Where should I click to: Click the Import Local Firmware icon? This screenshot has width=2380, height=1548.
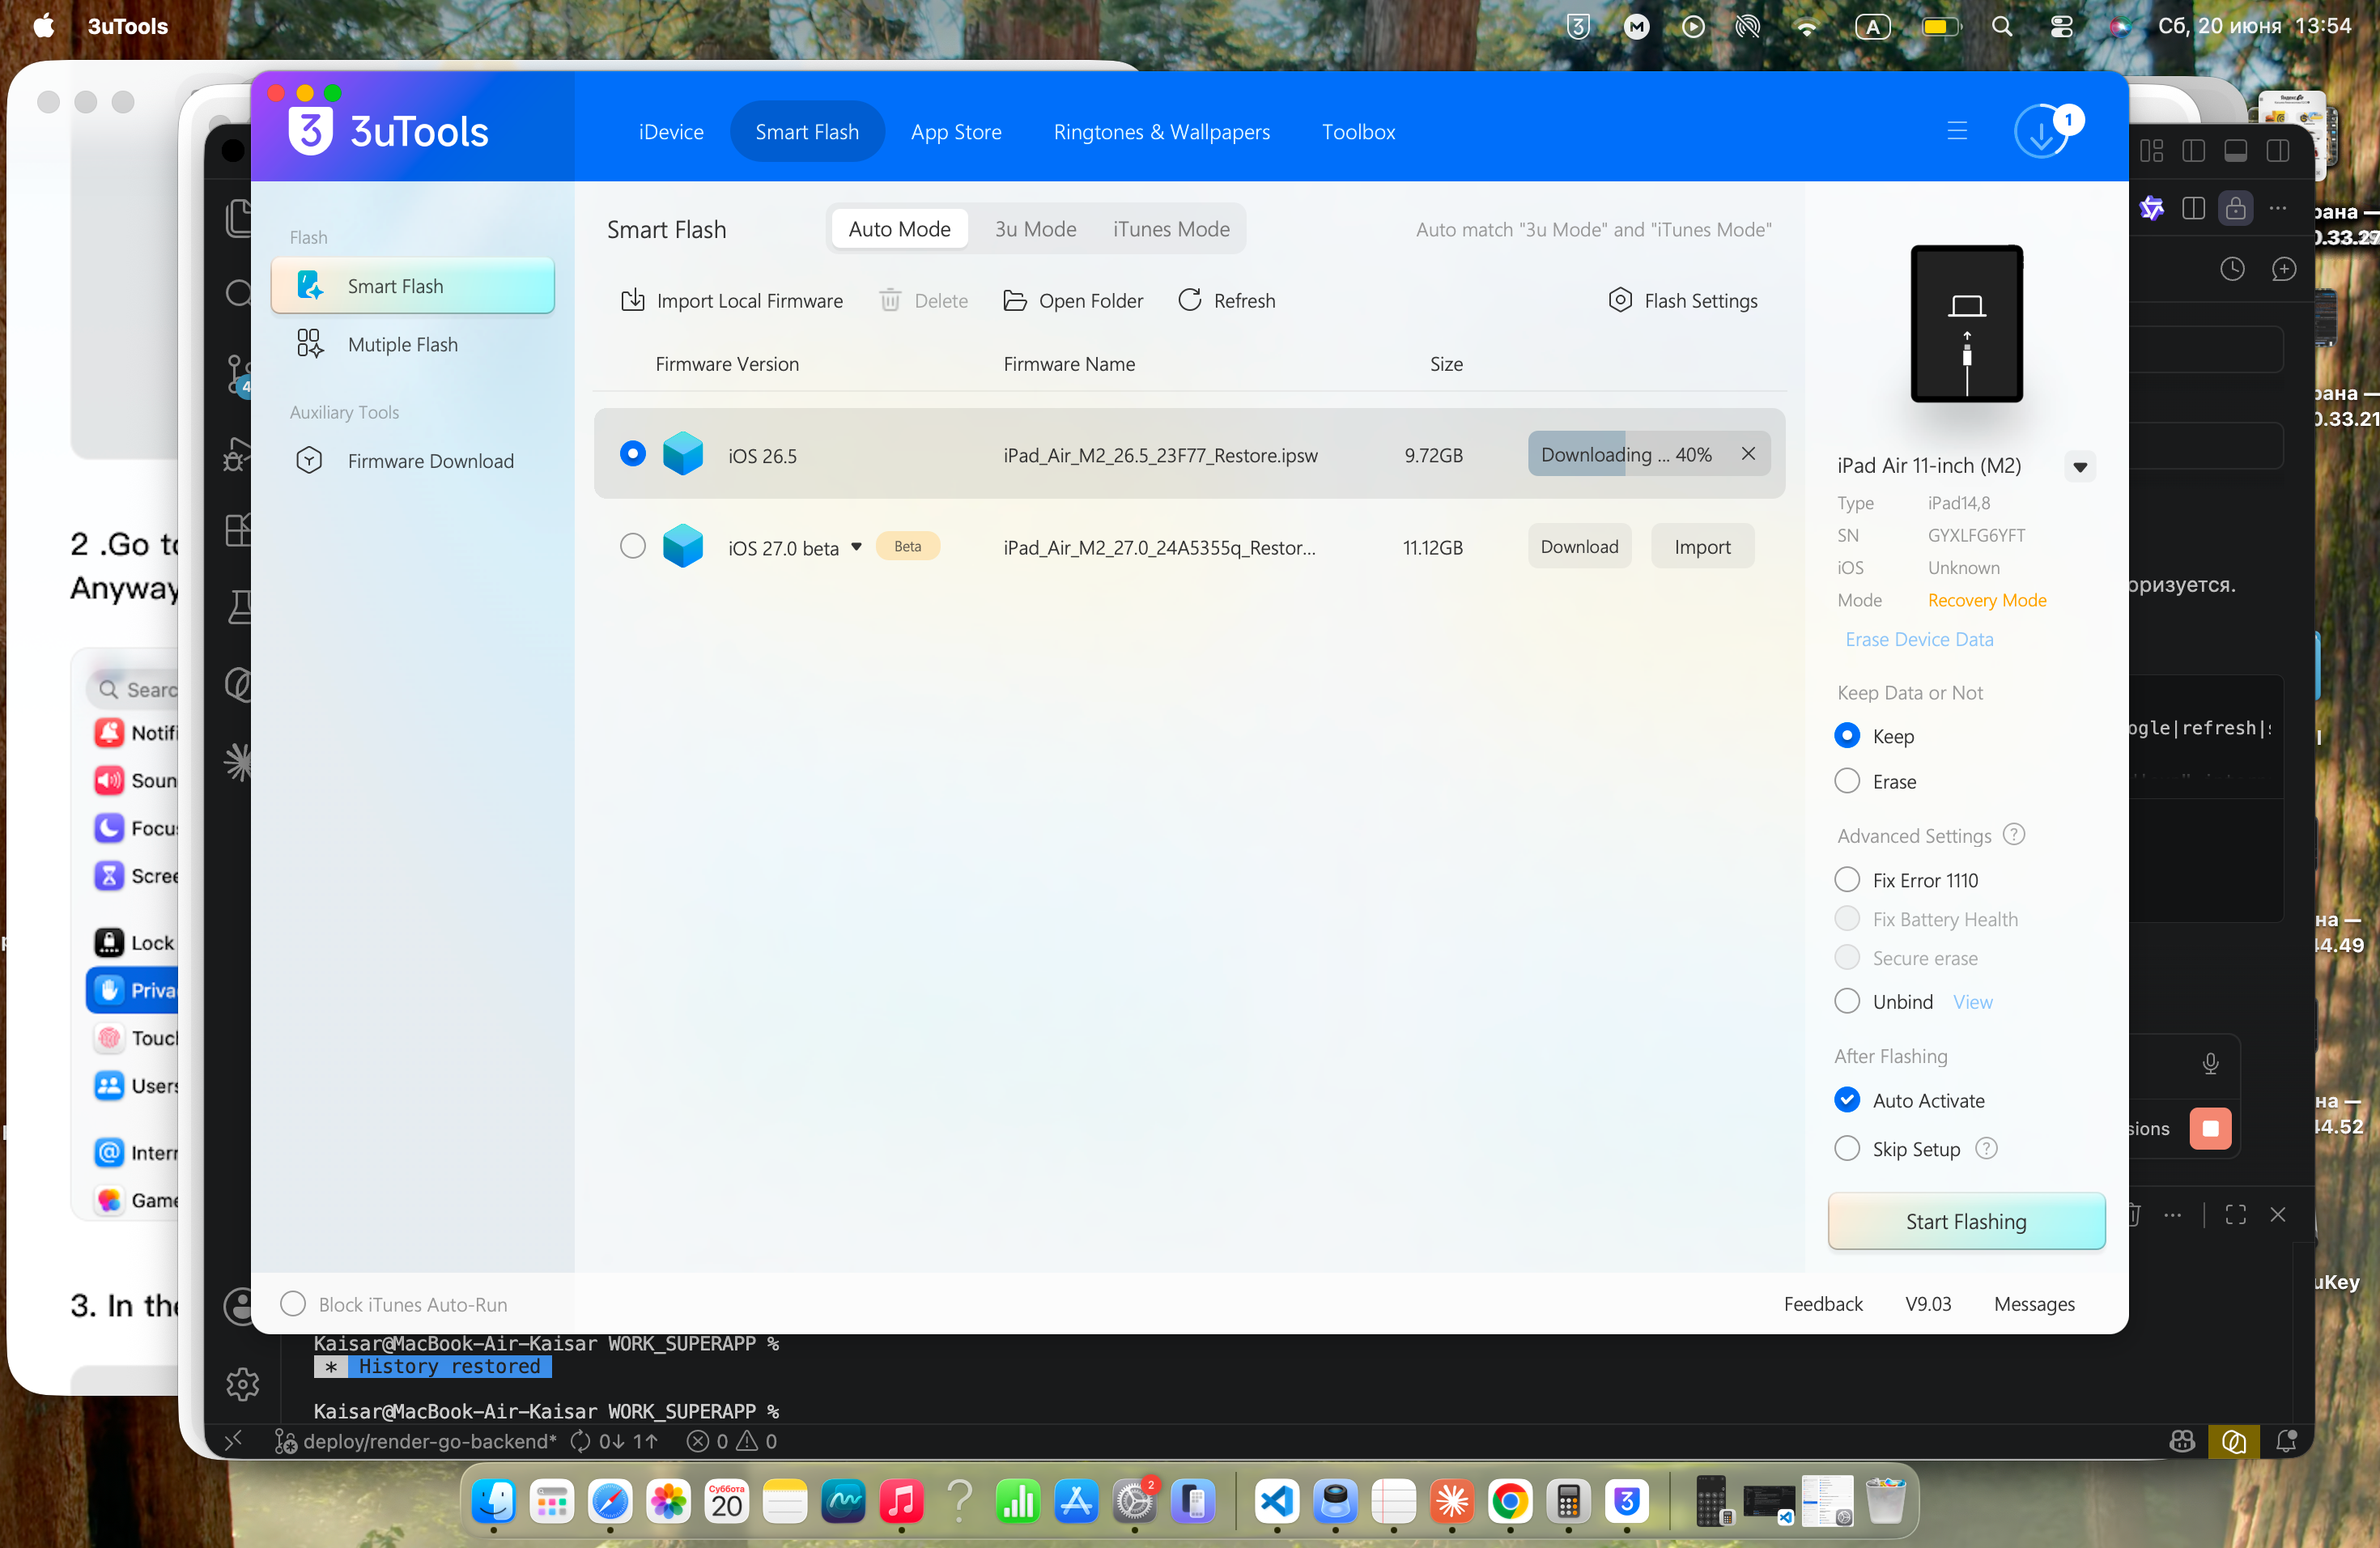pyautogui.click(x=632, y=300)
